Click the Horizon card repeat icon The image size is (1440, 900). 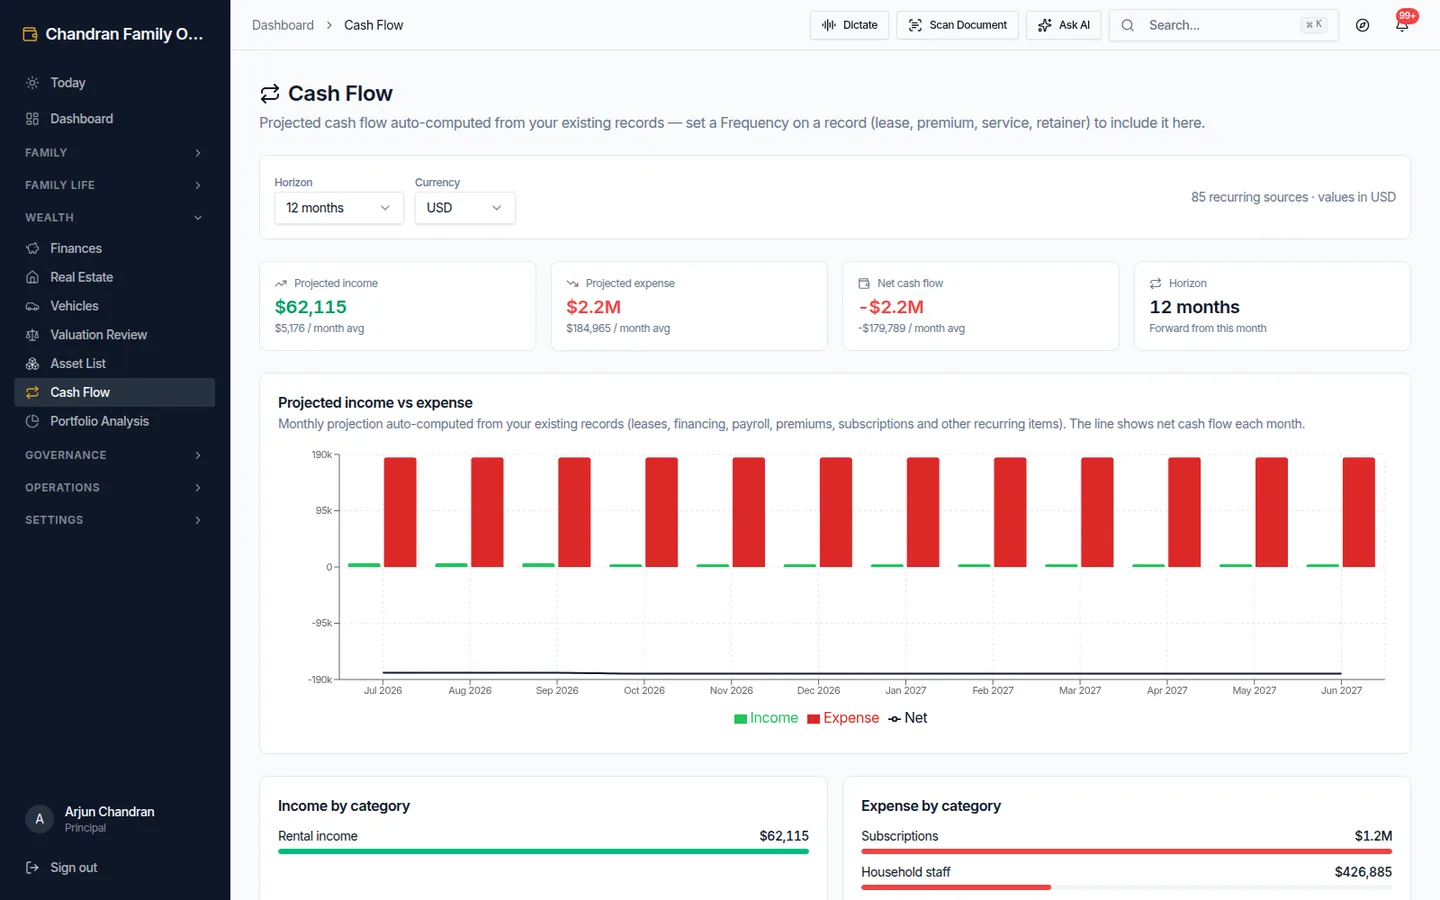1155,284
